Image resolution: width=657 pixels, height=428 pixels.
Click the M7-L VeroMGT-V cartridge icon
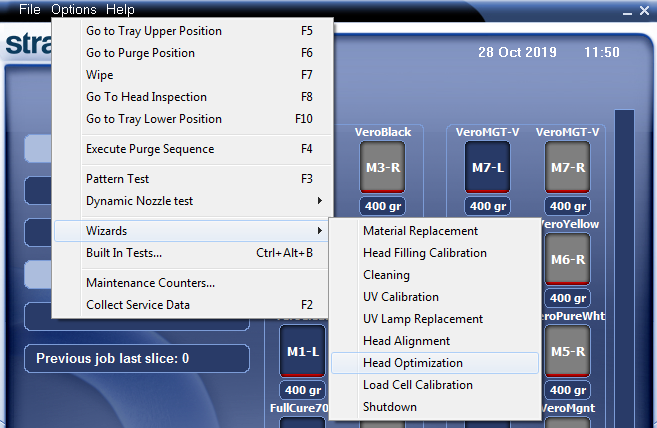487,167
